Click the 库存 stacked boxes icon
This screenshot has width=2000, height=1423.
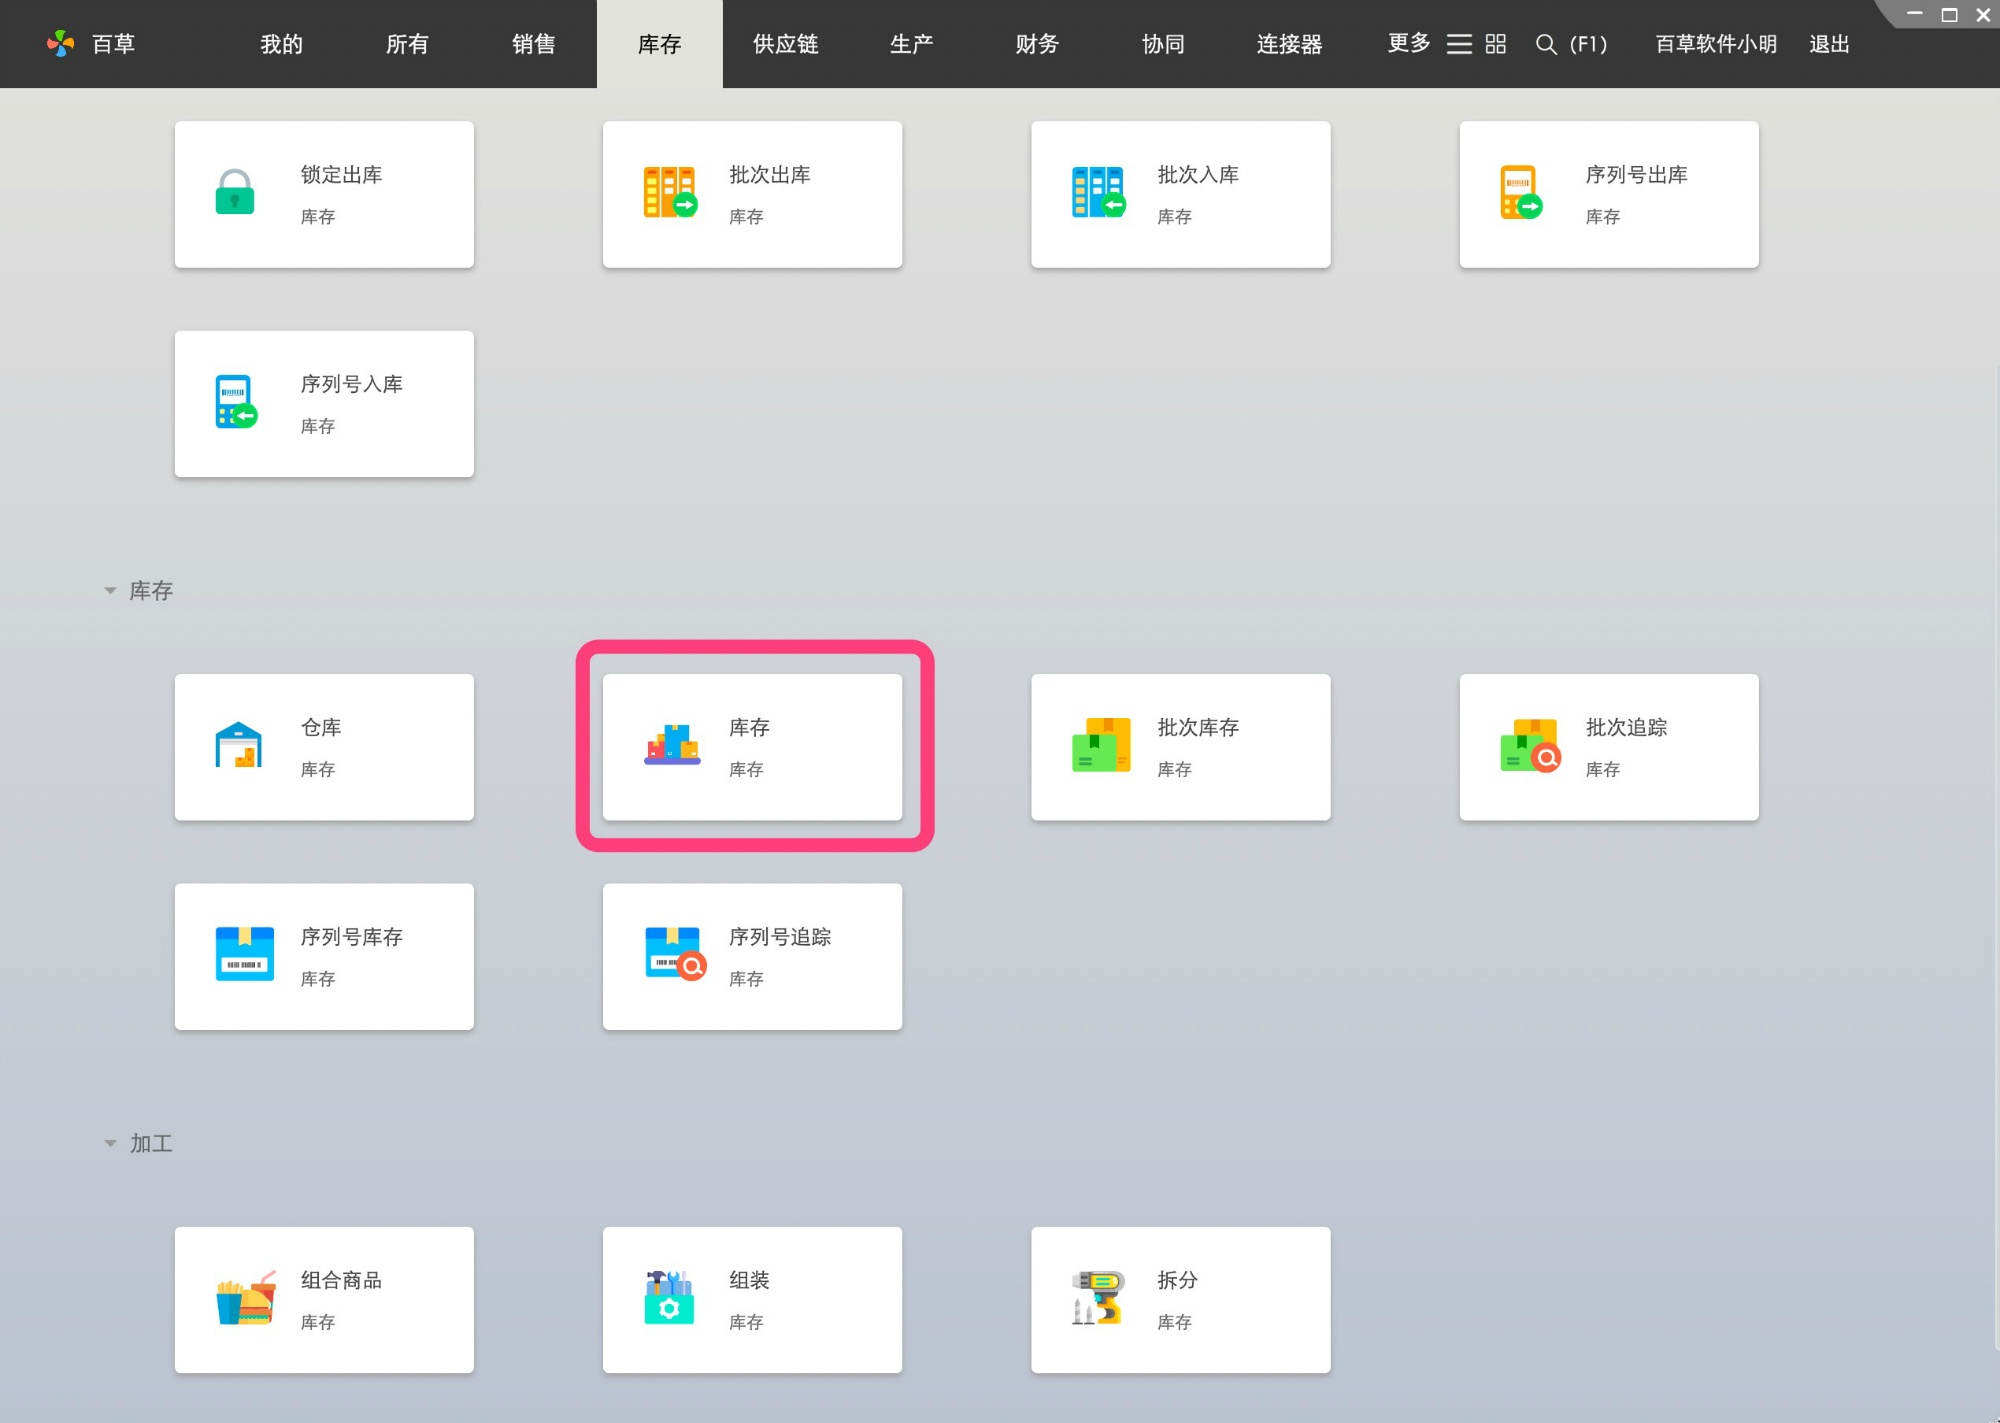[672, 745]
